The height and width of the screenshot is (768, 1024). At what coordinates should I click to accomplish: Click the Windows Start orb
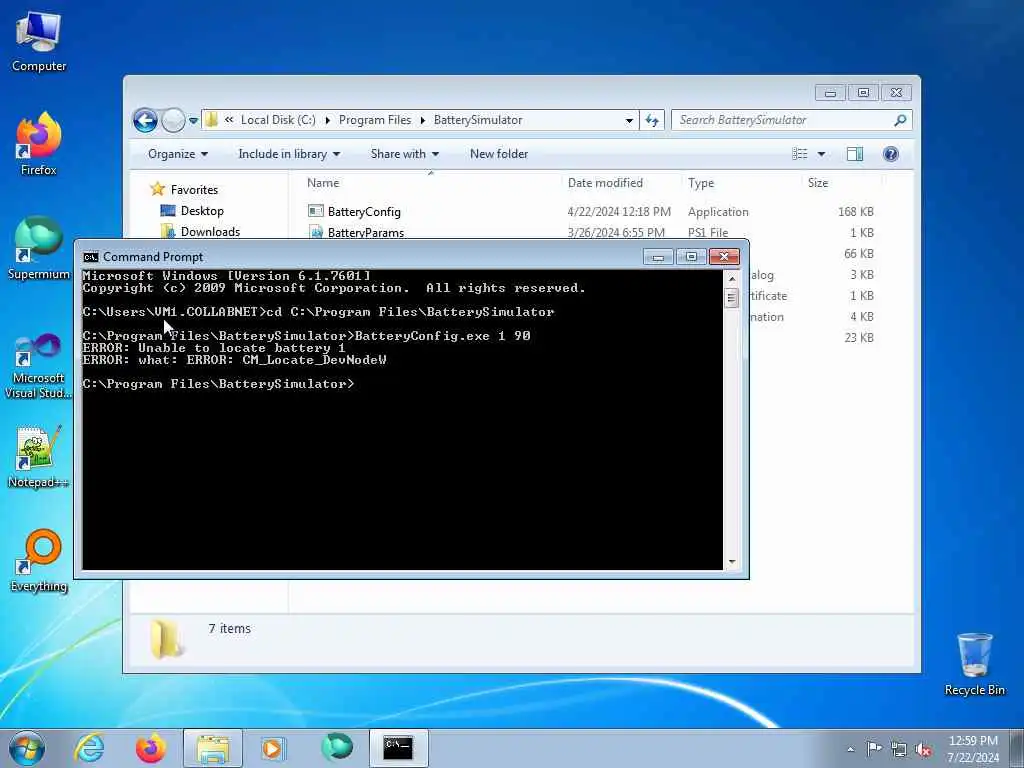27,748
